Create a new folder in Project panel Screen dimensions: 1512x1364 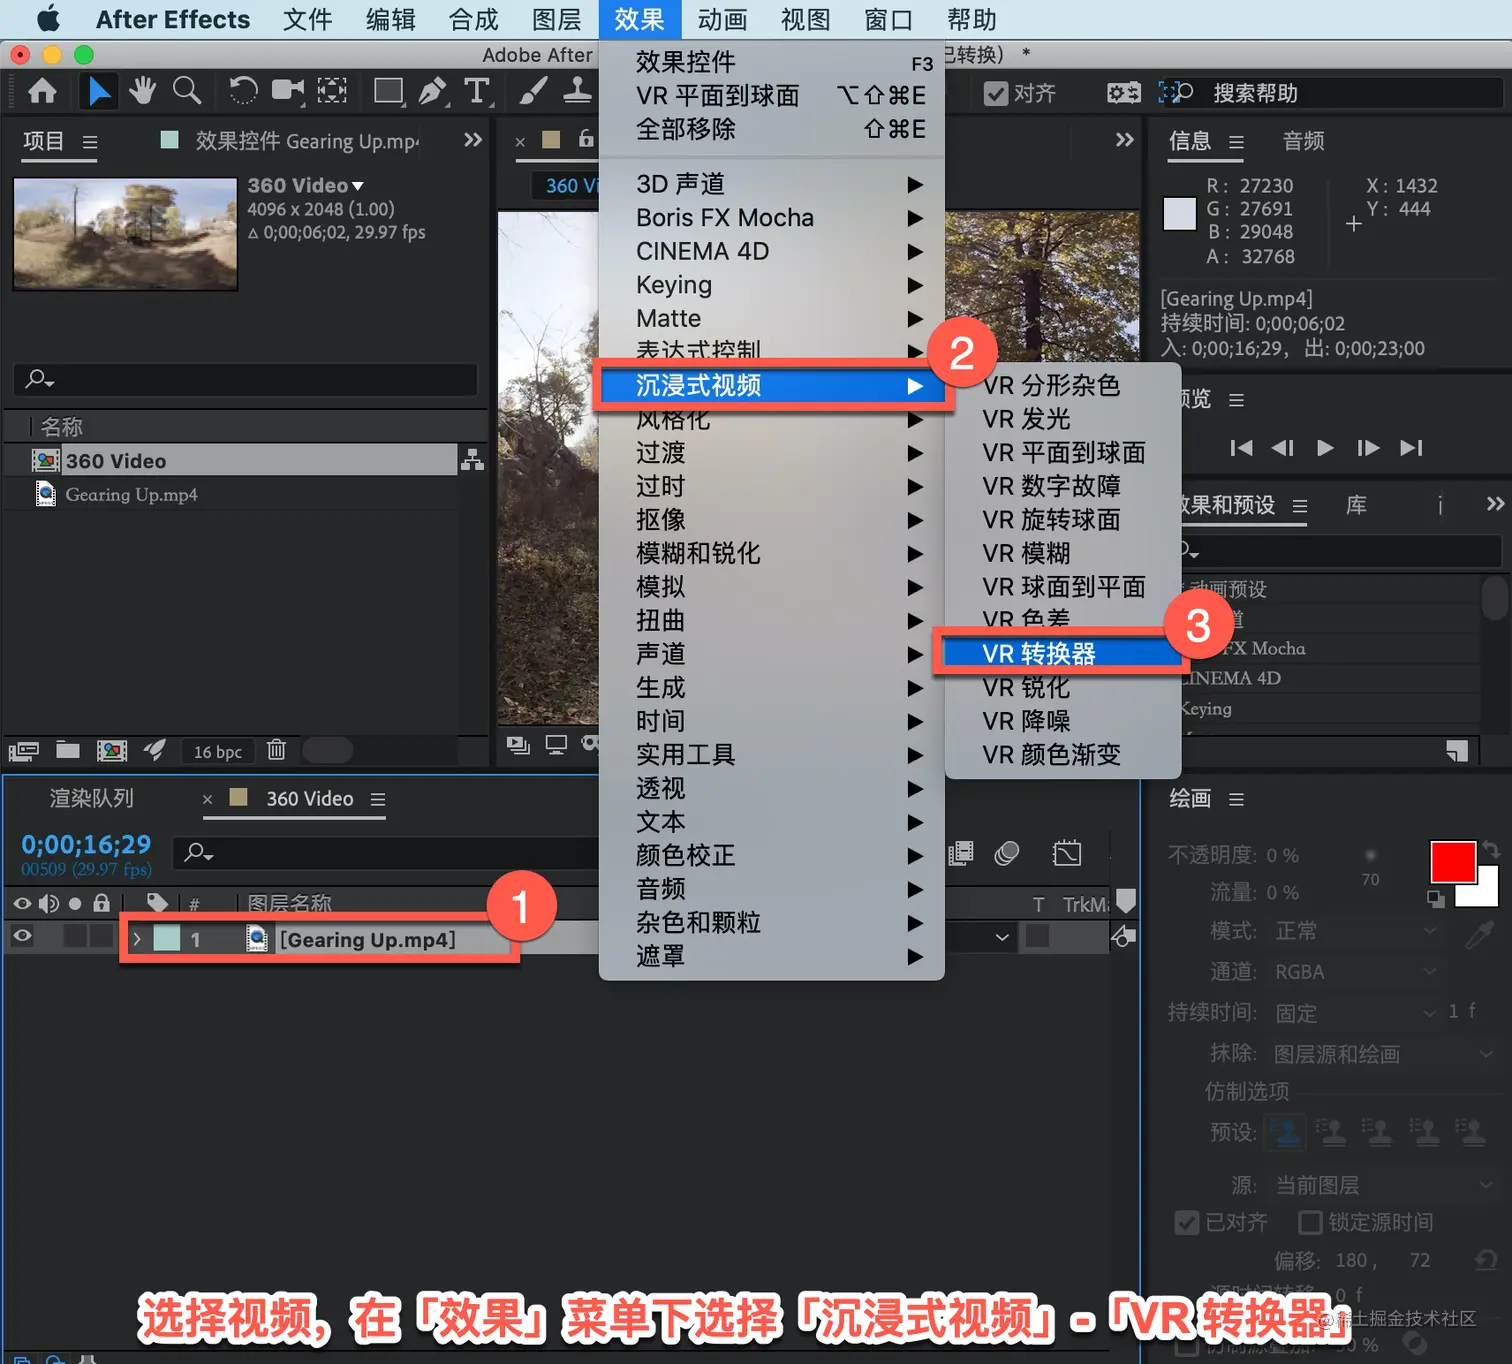pos(68,750)
